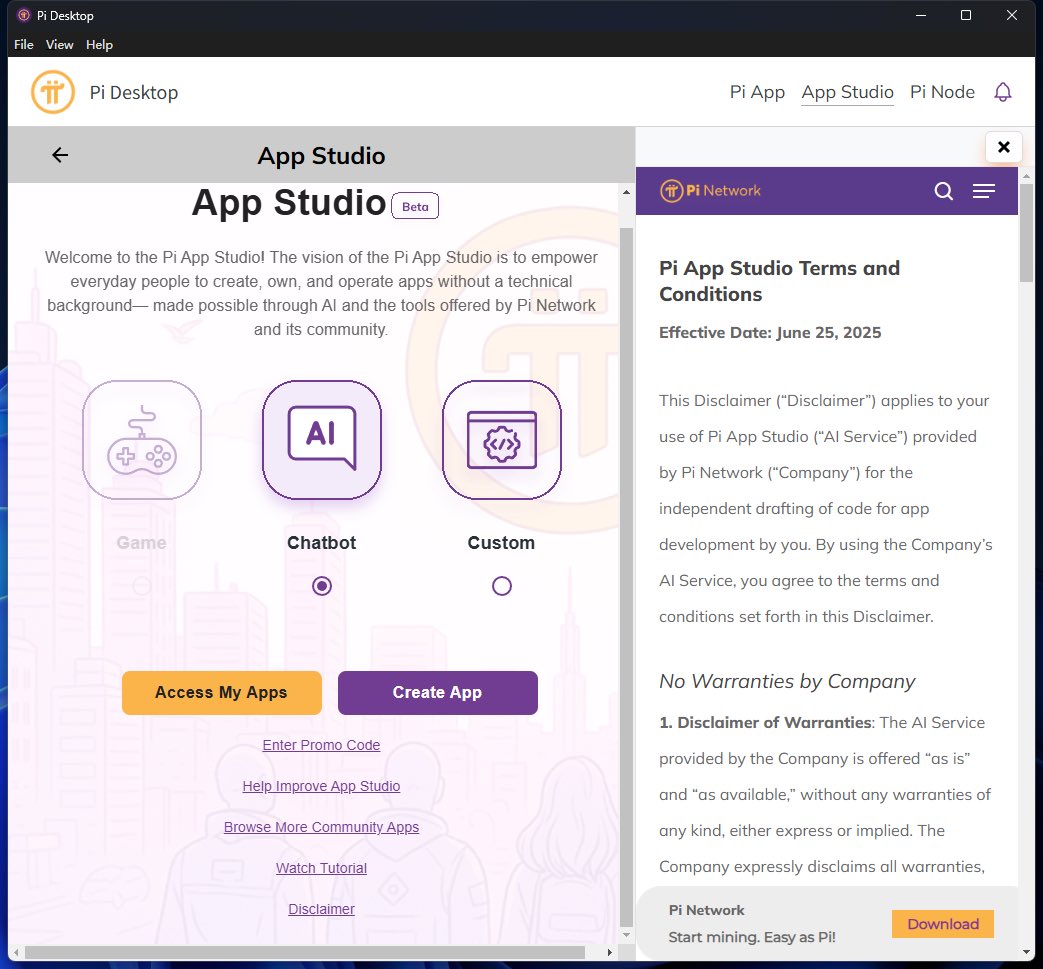
Task: Open the File menu
Action: [x=24, y=45]
